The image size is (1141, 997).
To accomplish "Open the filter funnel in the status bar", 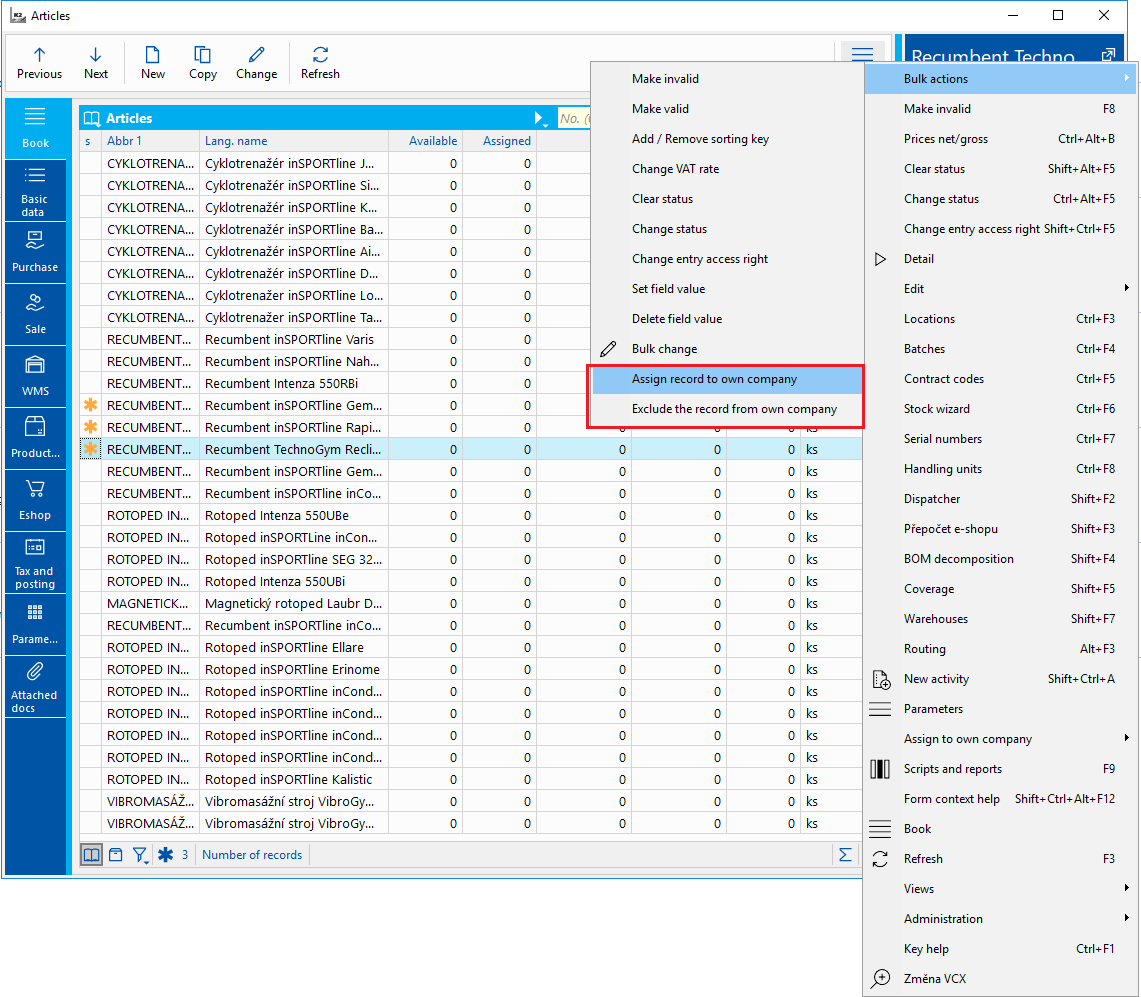I will [140, 855].
